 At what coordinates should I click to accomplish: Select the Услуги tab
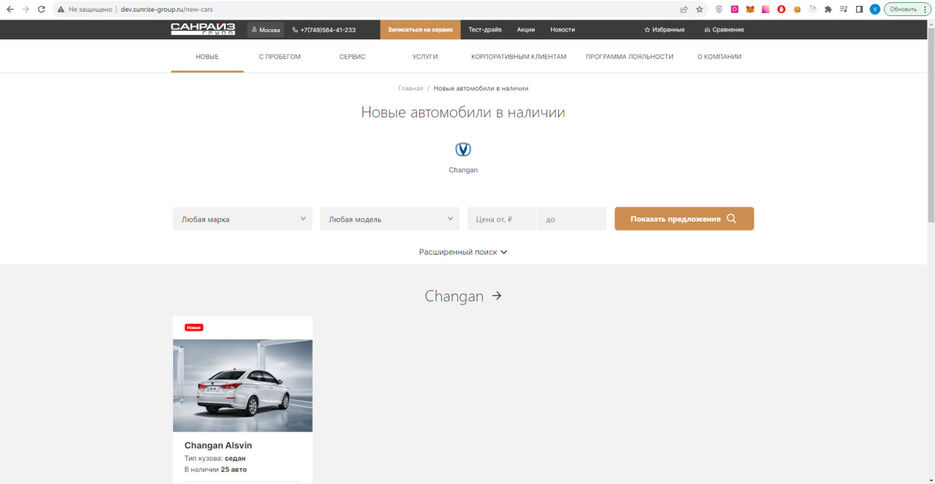click(425, 57)
